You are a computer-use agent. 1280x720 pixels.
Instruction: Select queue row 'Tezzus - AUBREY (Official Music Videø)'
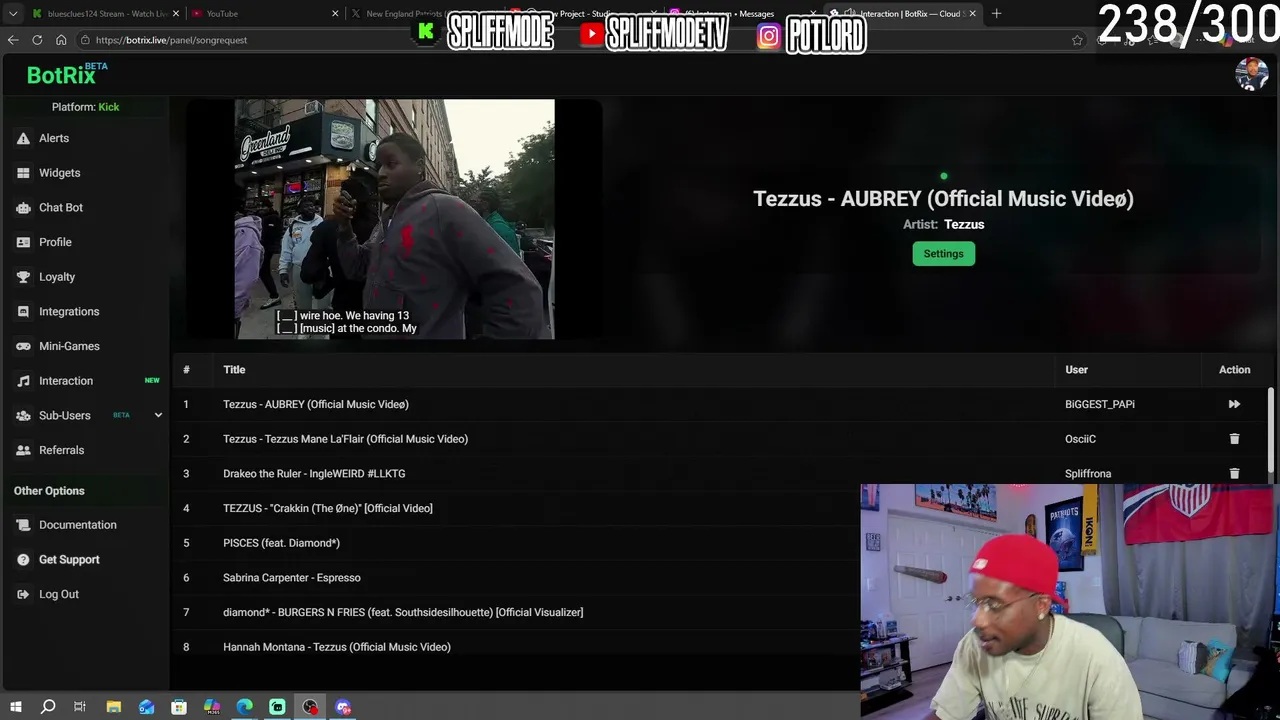(316, 404)
